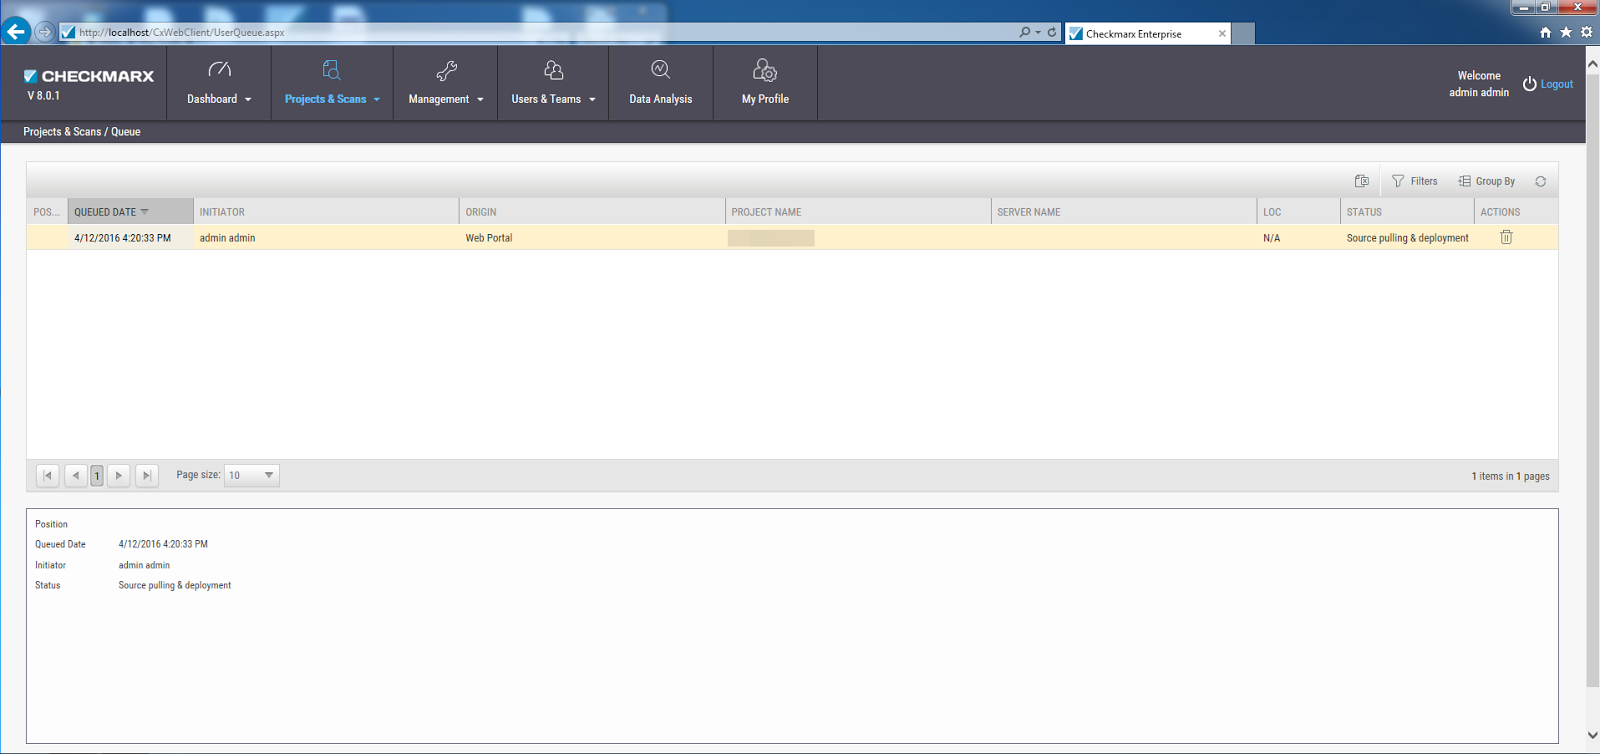Go to previous page of queue

click(76, 475)
